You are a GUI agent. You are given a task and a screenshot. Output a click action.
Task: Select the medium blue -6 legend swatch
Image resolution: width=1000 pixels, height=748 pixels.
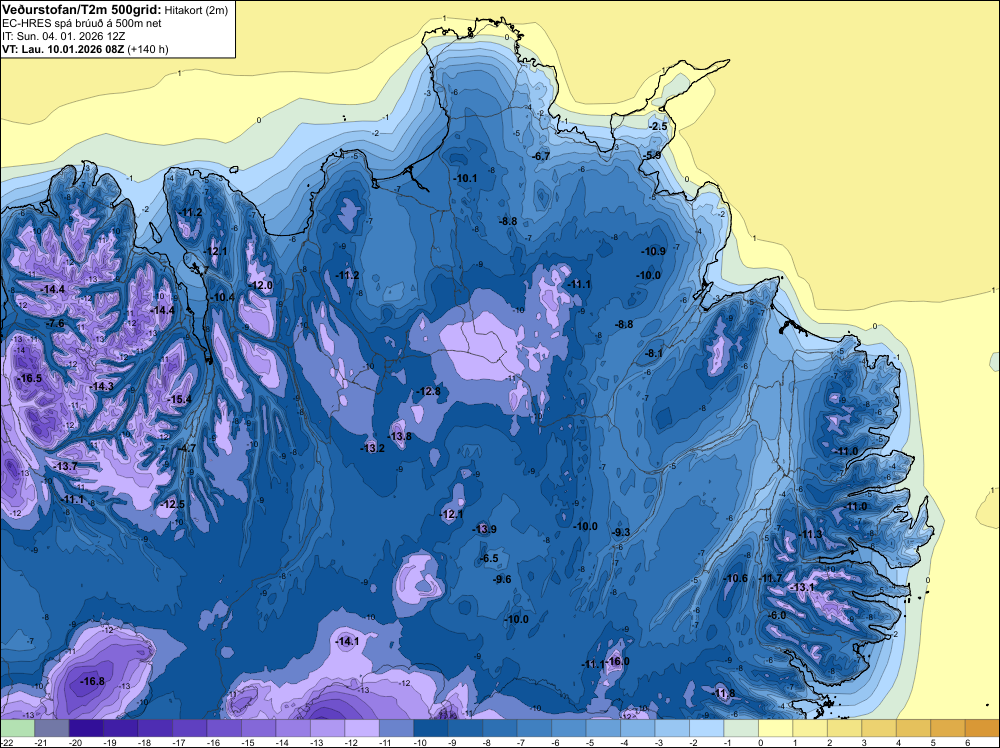568,728
